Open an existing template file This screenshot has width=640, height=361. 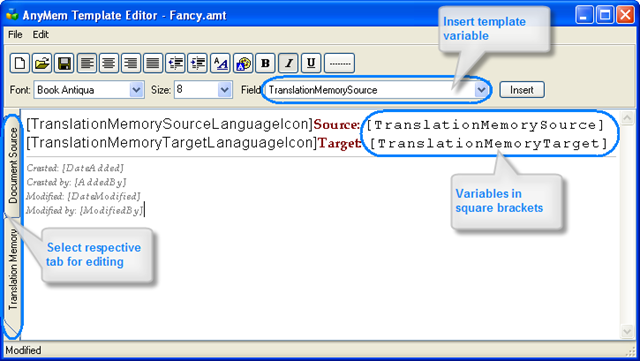pos(42,63)
